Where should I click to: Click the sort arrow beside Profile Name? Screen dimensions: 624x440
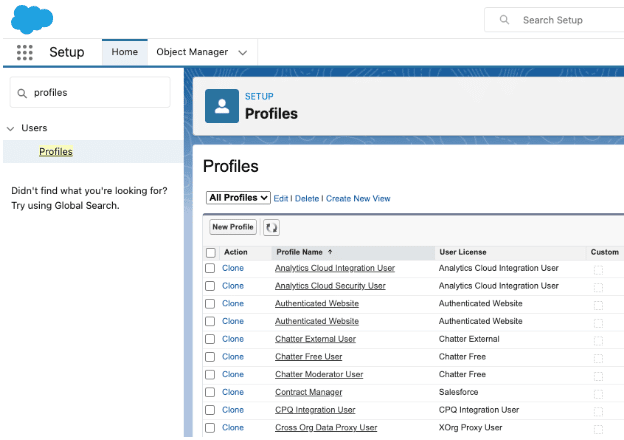coord(330,252)
